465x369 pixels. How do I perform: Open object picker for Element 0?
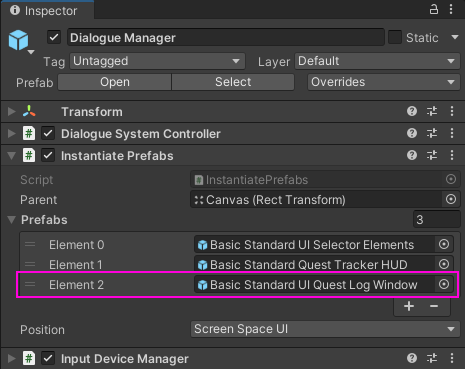[444, 244]
